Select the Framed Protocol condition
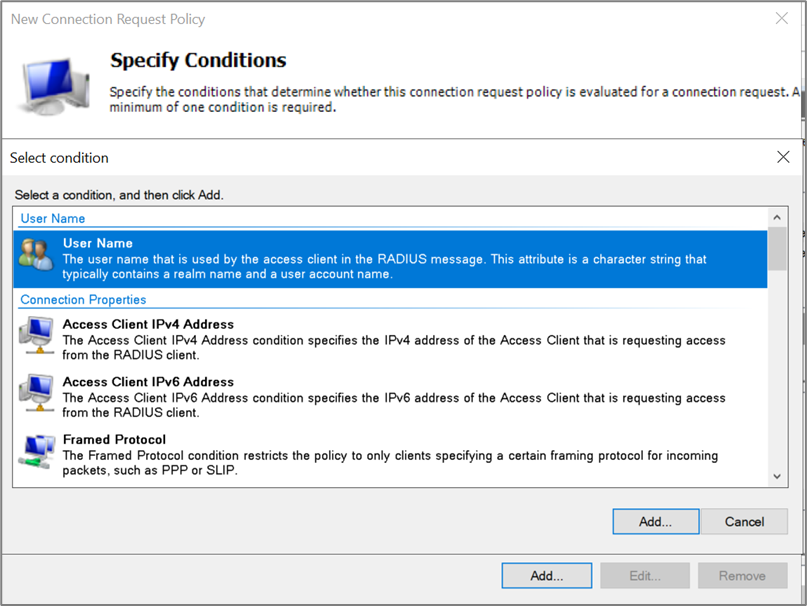The height and width of the screenshot is (606, 807). pyautogui.click(x=114, y=440)
